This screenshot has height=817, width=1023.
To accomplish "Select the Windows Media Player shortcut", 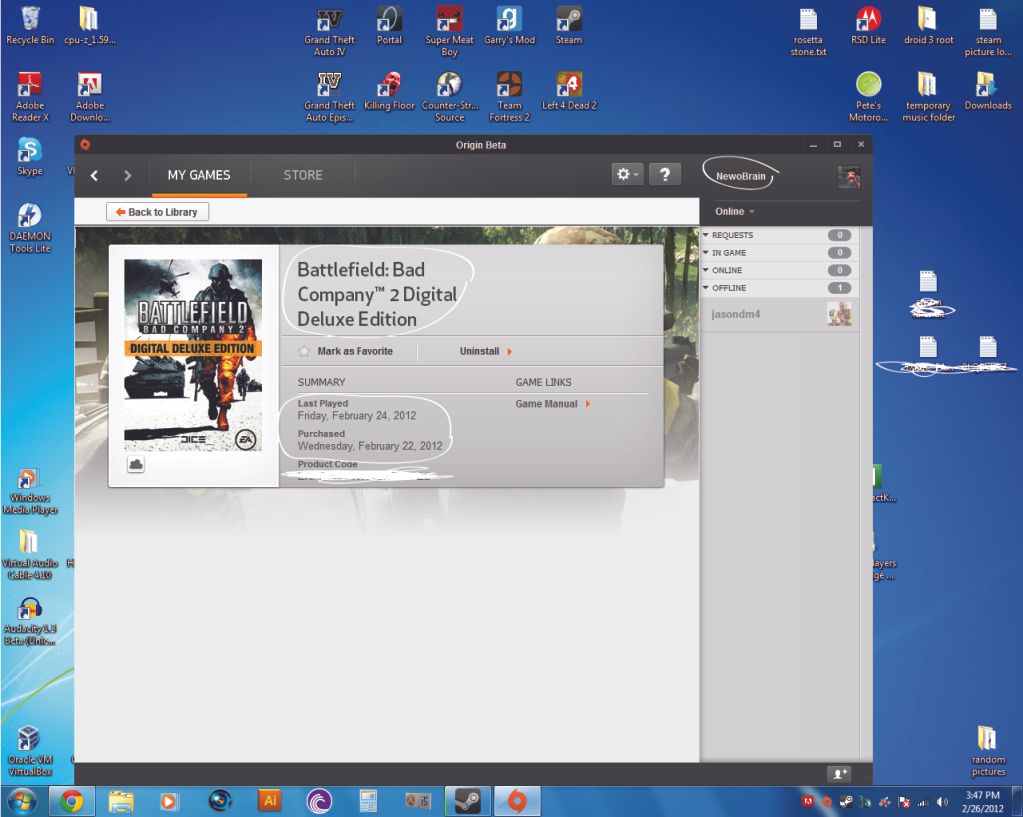I will tap(30, 492).
